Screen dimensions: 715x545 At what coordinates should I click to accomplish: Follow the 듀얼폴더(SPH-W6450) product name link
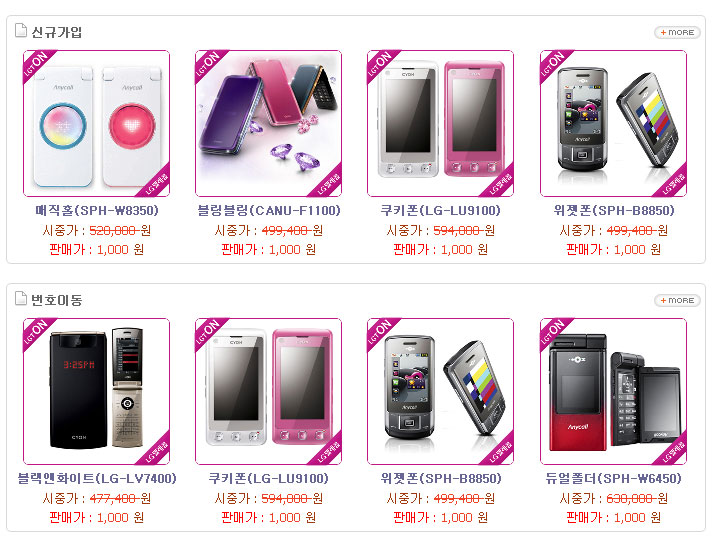613,478
